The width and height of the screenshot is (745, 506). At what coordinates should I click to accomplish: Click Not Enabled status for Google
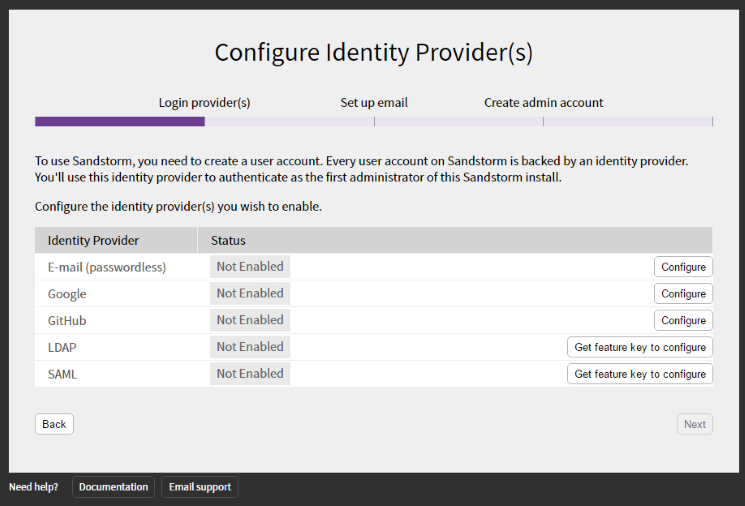(x=250, y=293)
